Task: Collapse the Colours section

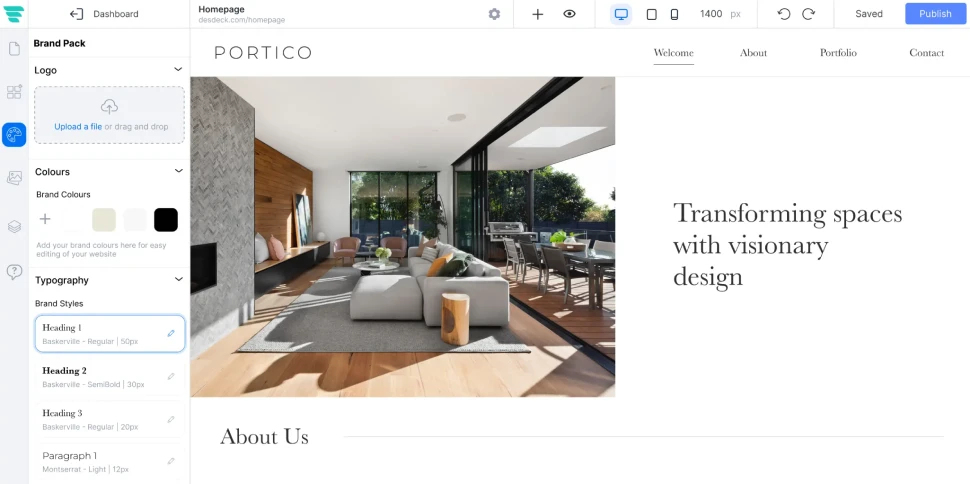Action: (x=178, y=171)
